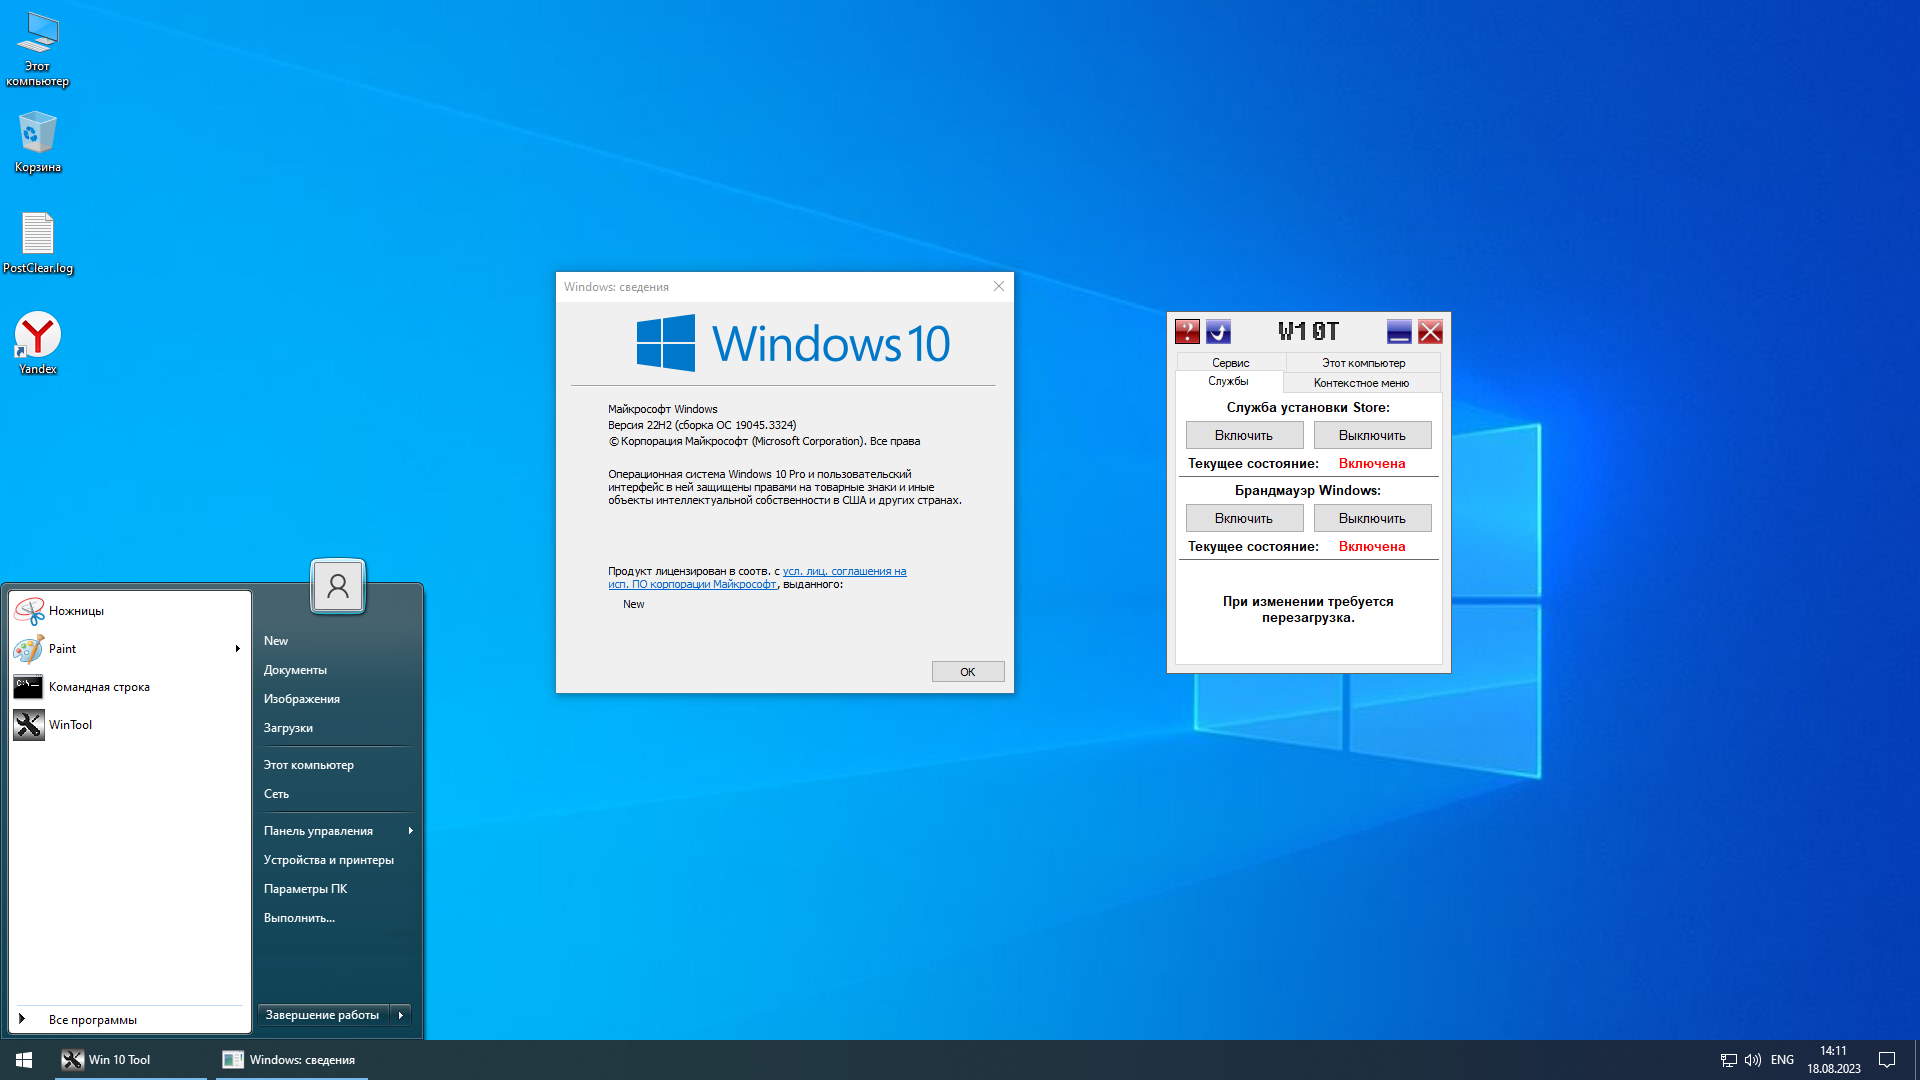Switch to the Сервис tab in W10T

coord(1230,363)
